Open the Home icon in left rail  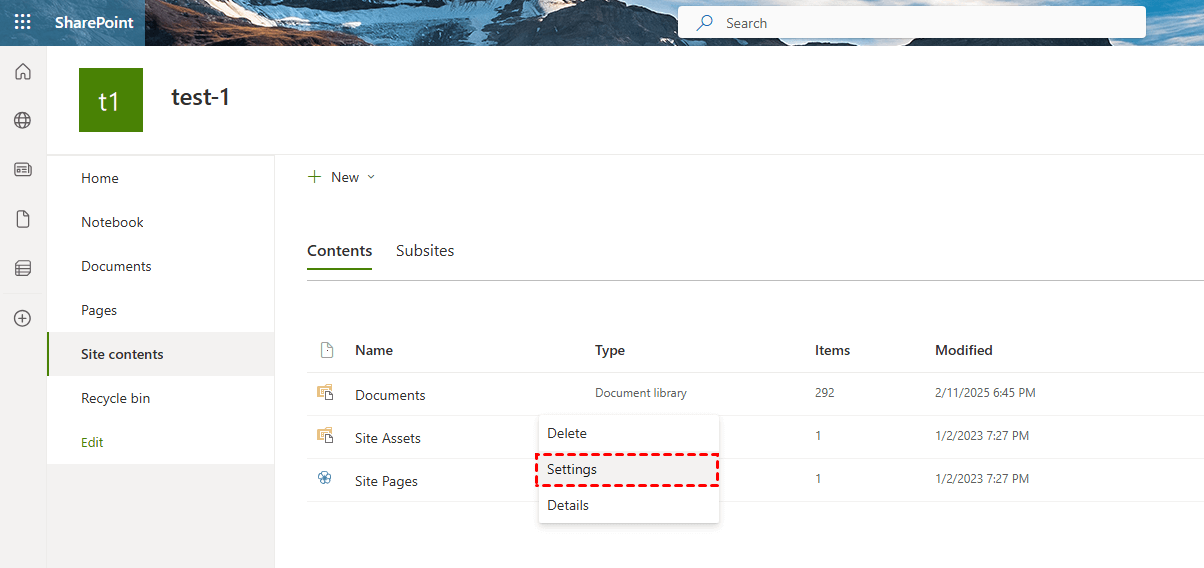tap(22, 72)
